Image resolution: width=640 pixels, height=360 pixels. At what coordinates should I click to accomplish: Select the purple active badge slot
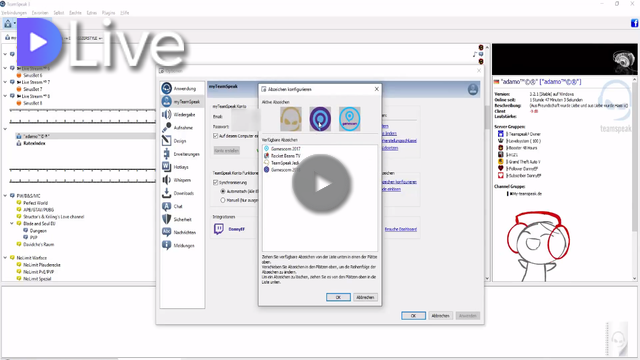(x=320, y=119)
